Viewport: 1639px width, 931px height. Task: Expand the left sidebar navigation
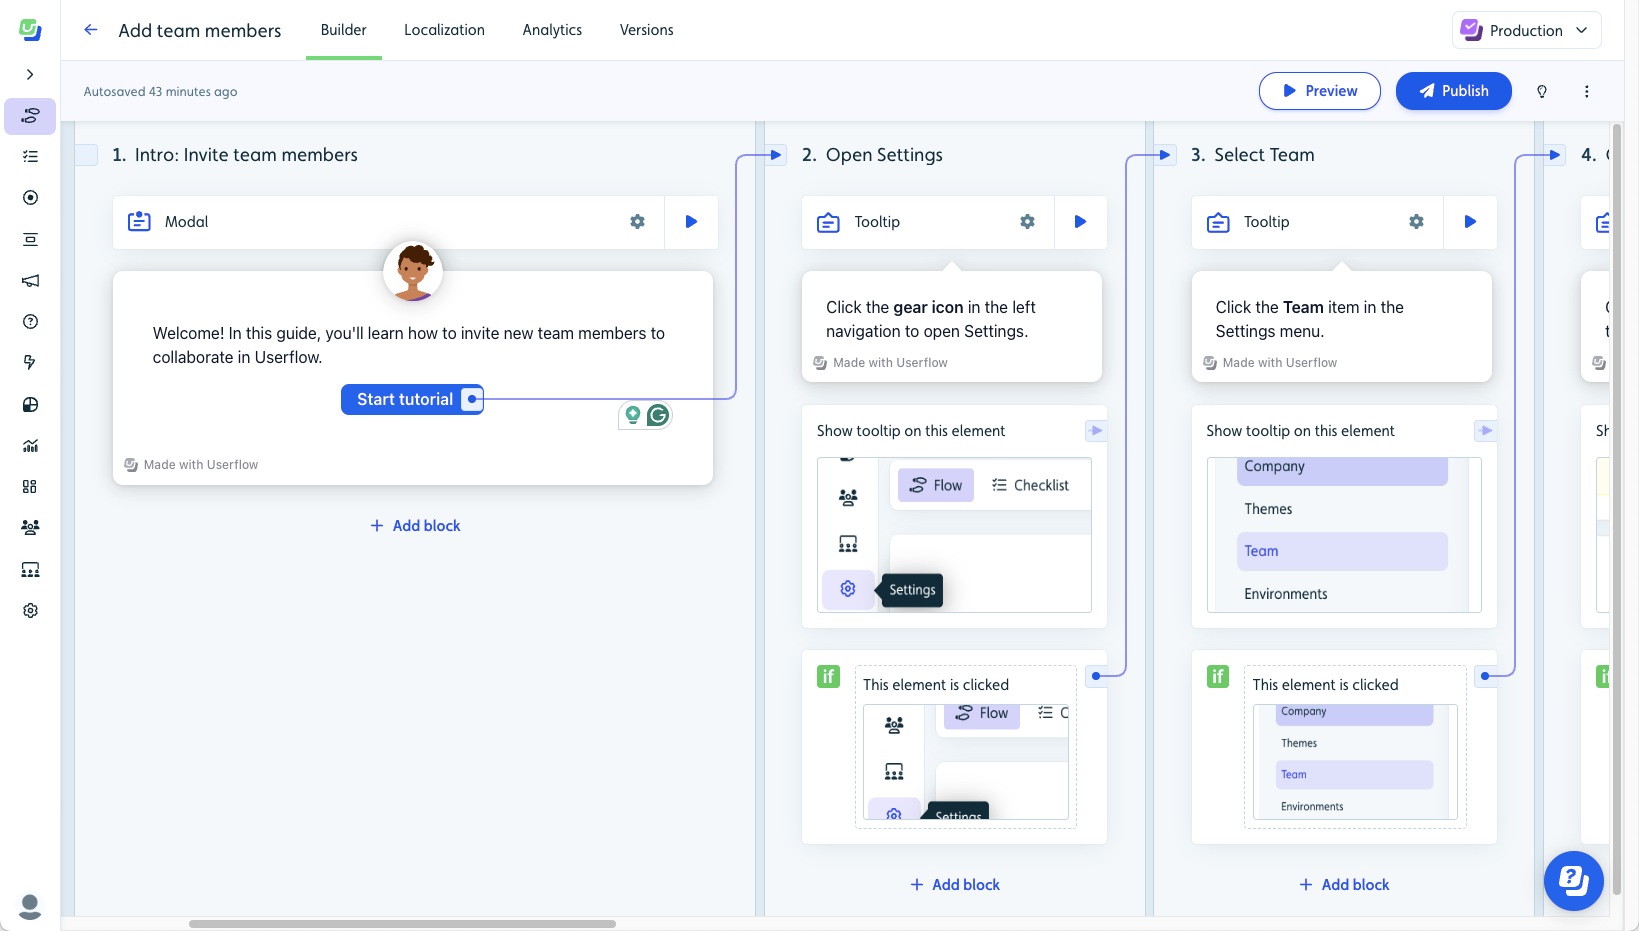(x=30, y=74)
